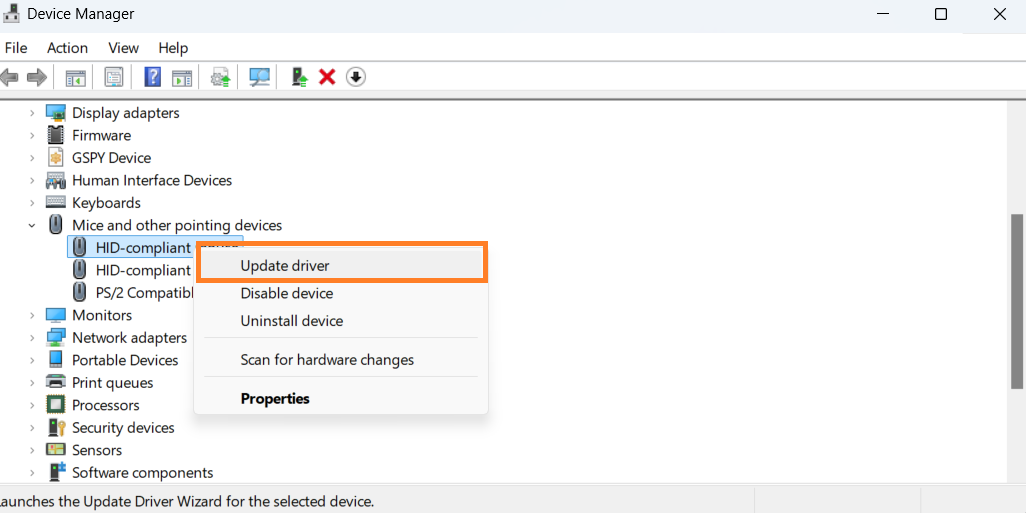The height and width of the screenshot is (513, 1026).
Task: Click the Processors chip icon
Action: click(56, 405)
